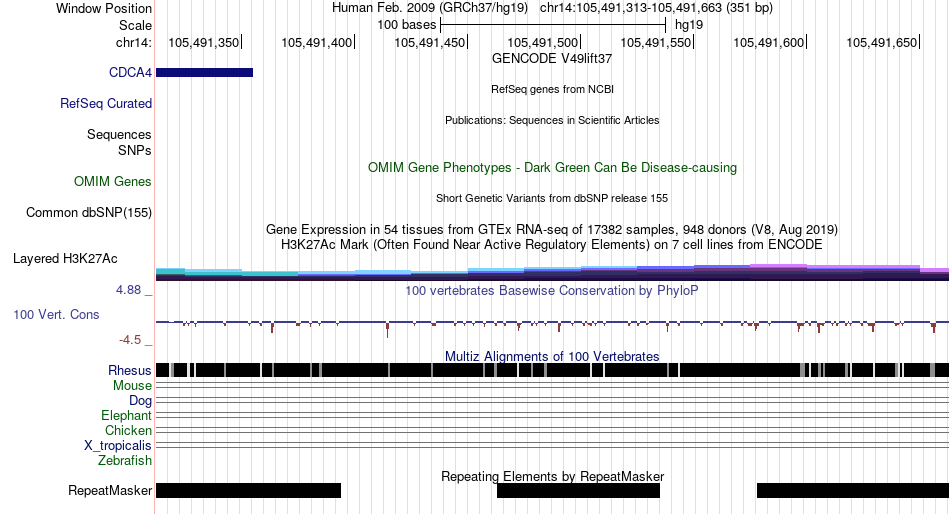Click Repeating Elements by RepeatMasker title
Screen dimensions: 950x514
(x=553, y=476)
